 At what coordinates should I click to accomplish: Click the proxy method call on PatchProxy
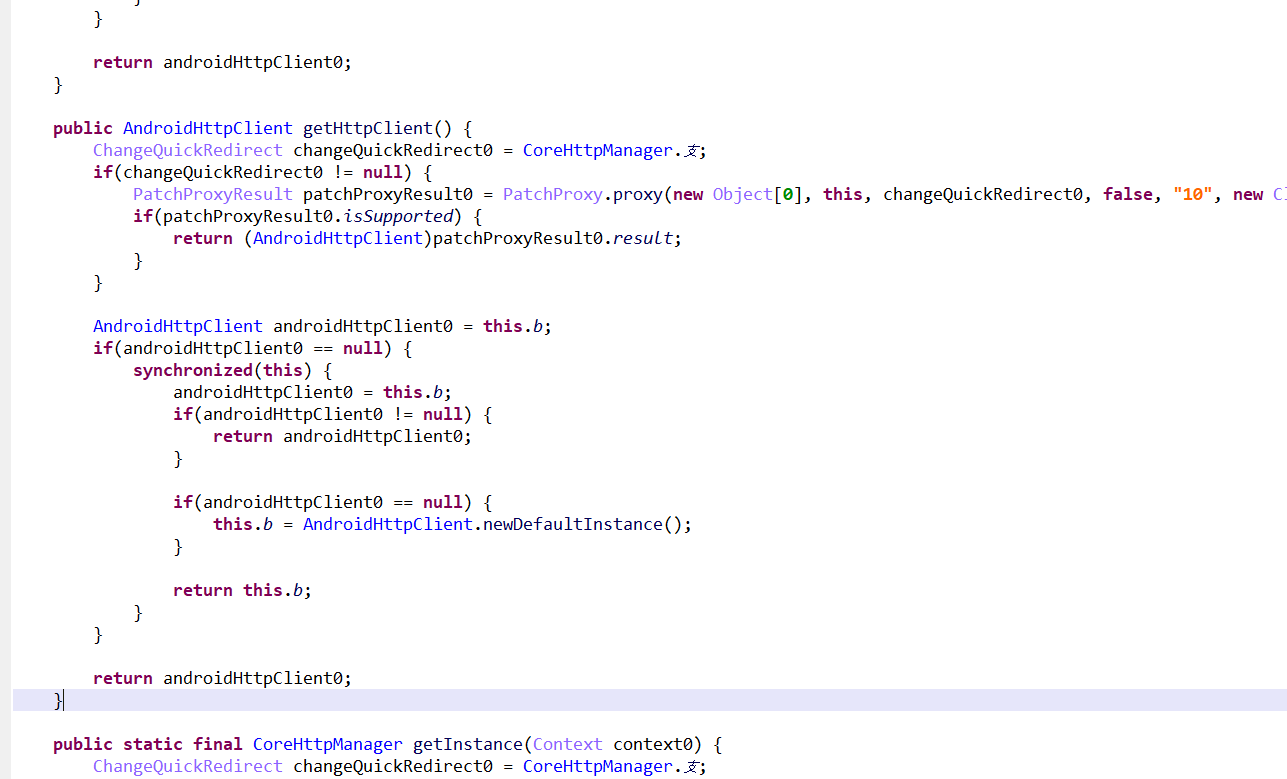click(x=636, y=194)
